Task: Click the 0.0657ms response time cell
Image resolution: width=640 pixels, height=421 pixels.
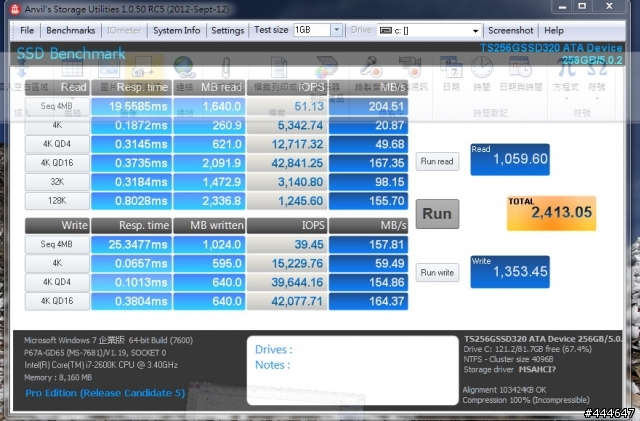Action: 131,263
